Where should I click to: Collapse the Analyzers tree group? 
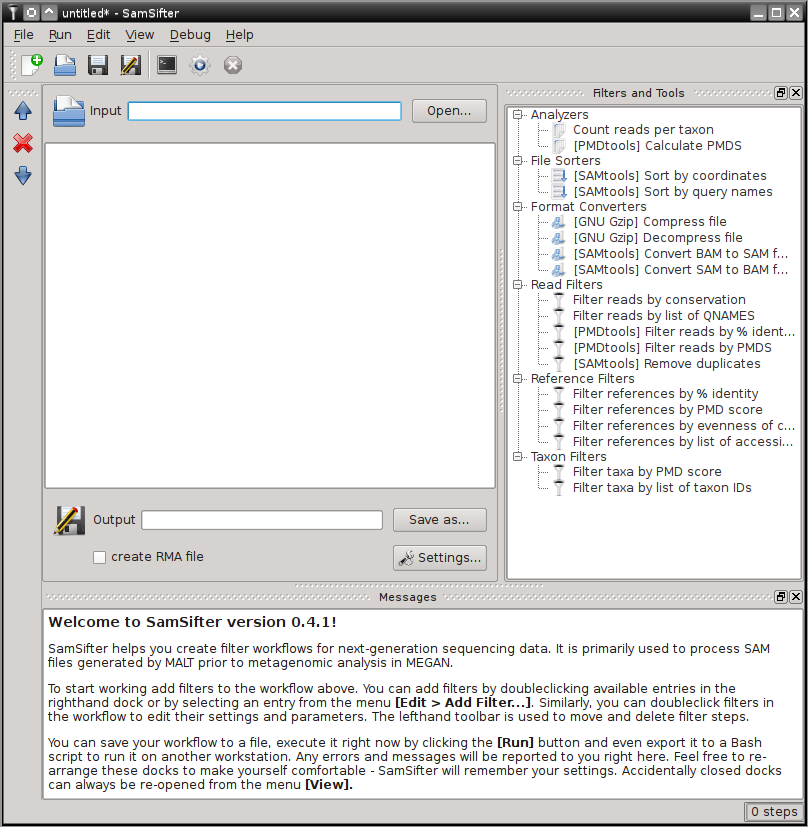click(x=518, y=115)
